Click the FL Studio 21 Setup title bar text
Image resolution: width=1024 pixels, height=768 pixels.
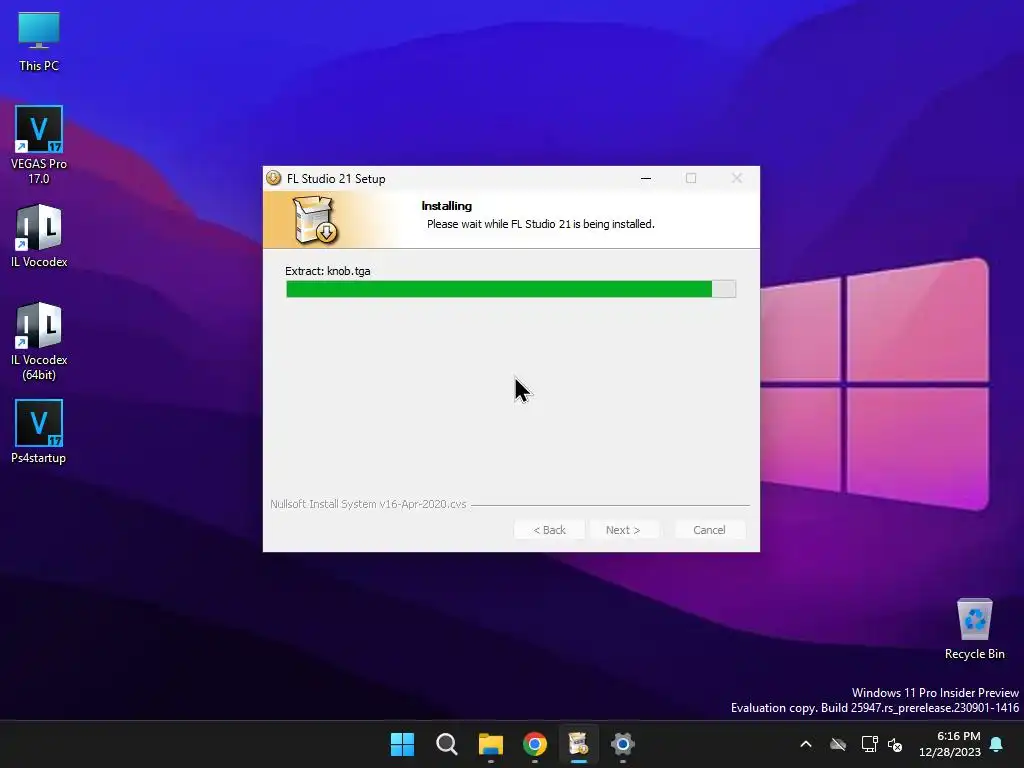(x=336, y=179)
